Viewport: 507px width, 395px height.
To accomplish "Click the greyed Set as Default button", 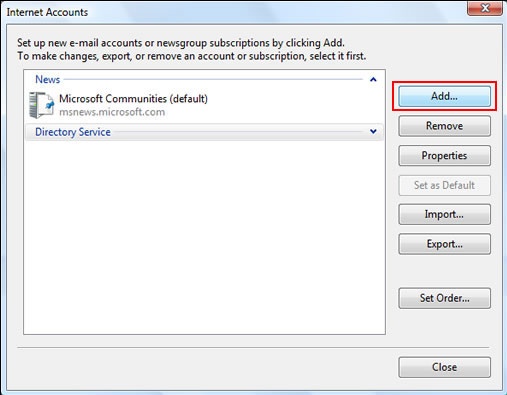I will click(x=444, y=185).
